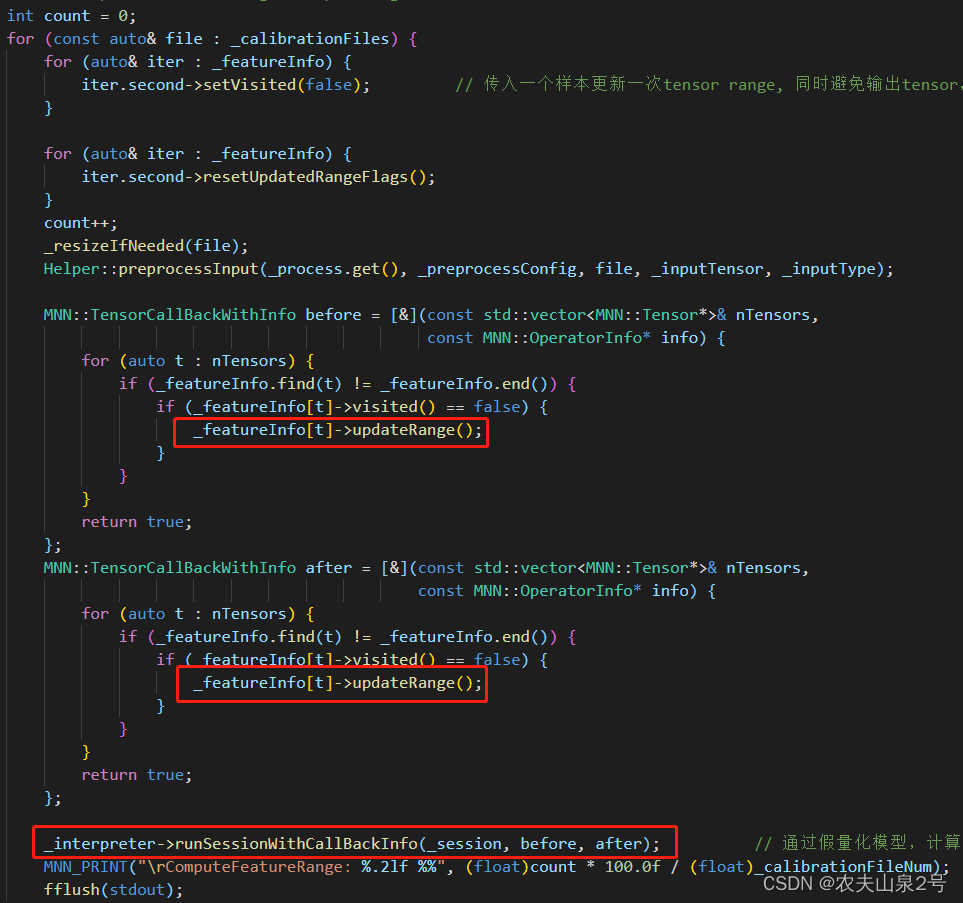Viewport: 963px width, 903px height.
Task: Click the variable name 'before' in its lambda declaration
Action: pos(333,315)
